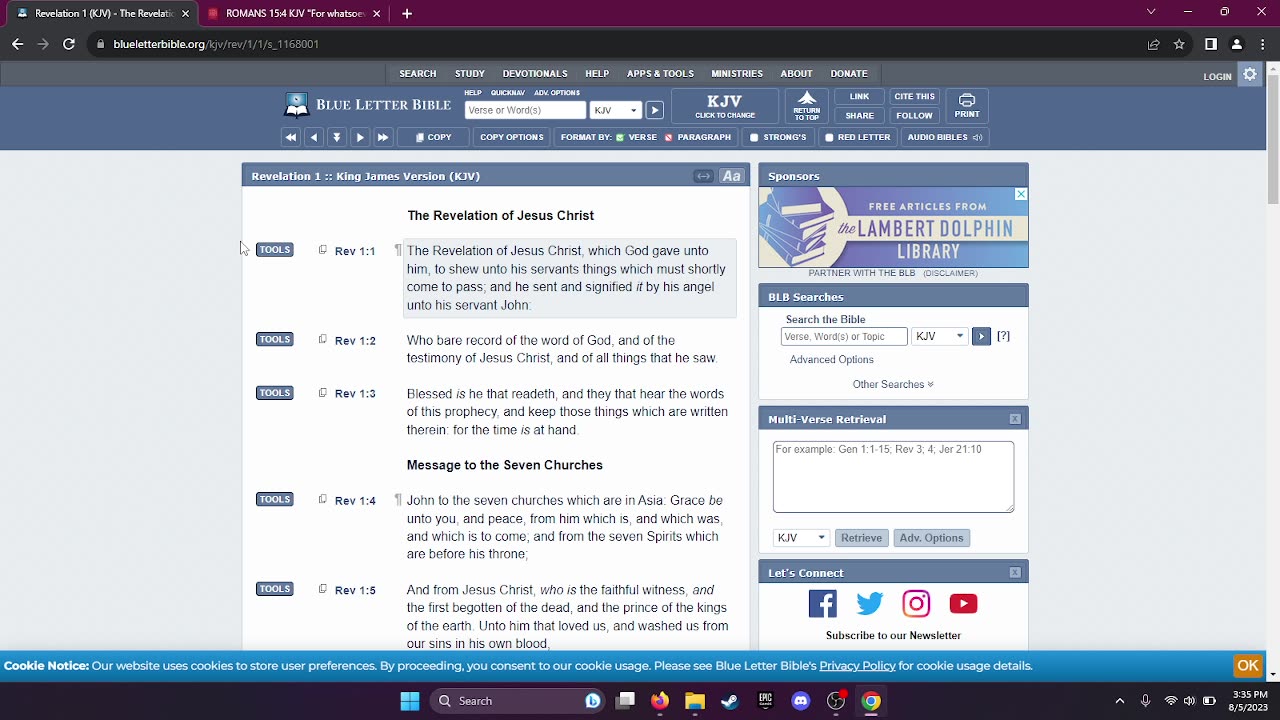Show hidden system tray icons

[x=1119, y=701]
